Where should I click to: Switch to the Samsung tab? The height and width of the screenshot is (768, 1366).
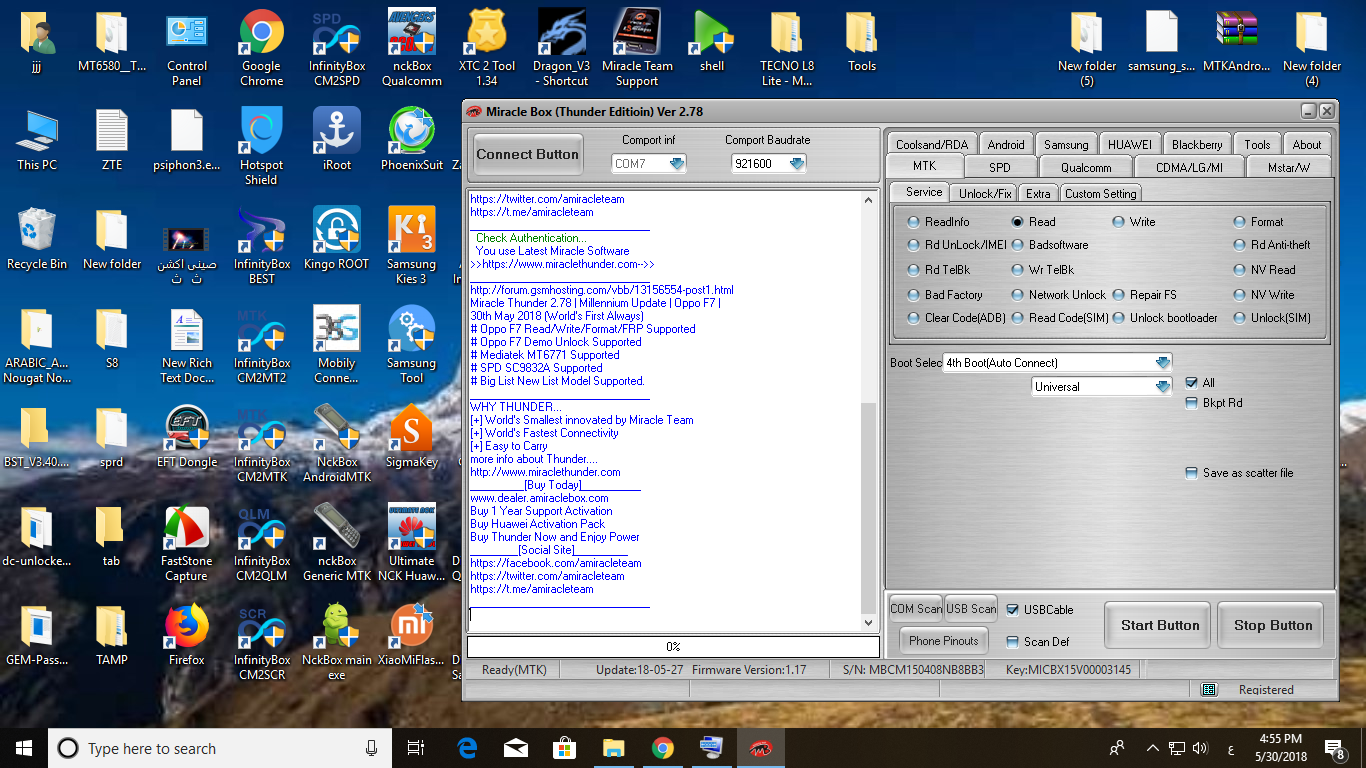pyautogui.click(x=1066, y=144)
